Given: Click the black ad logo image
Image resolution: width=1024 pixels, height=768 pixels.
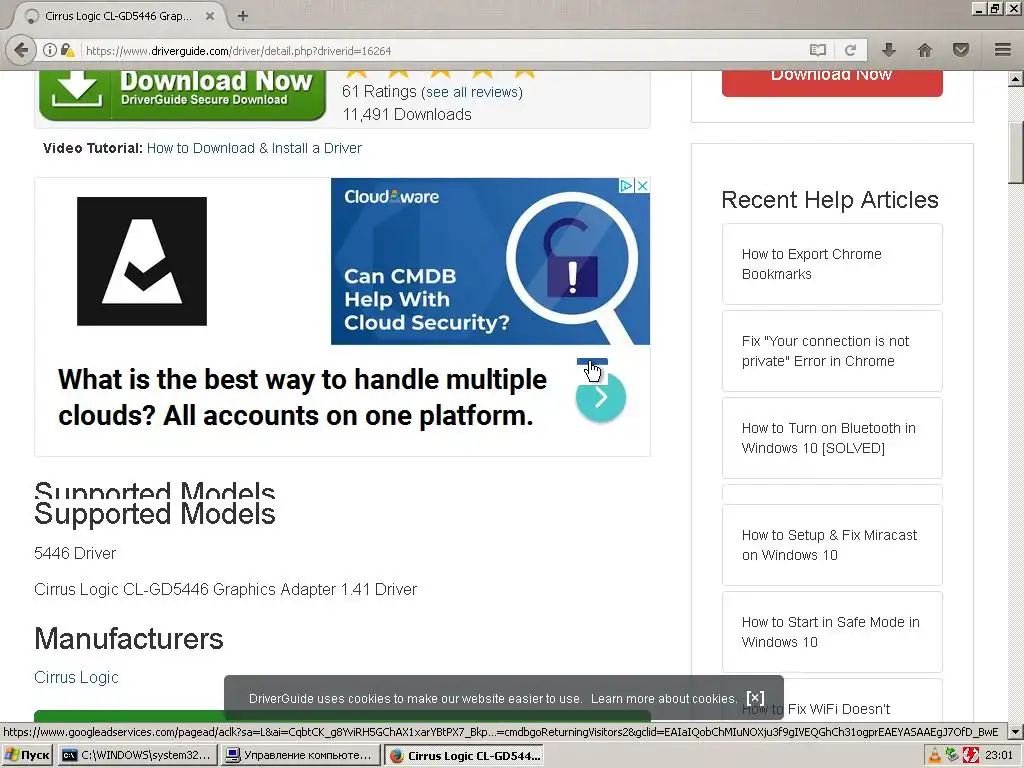Looking at the screenshot, I should click(x=142, y=261).
